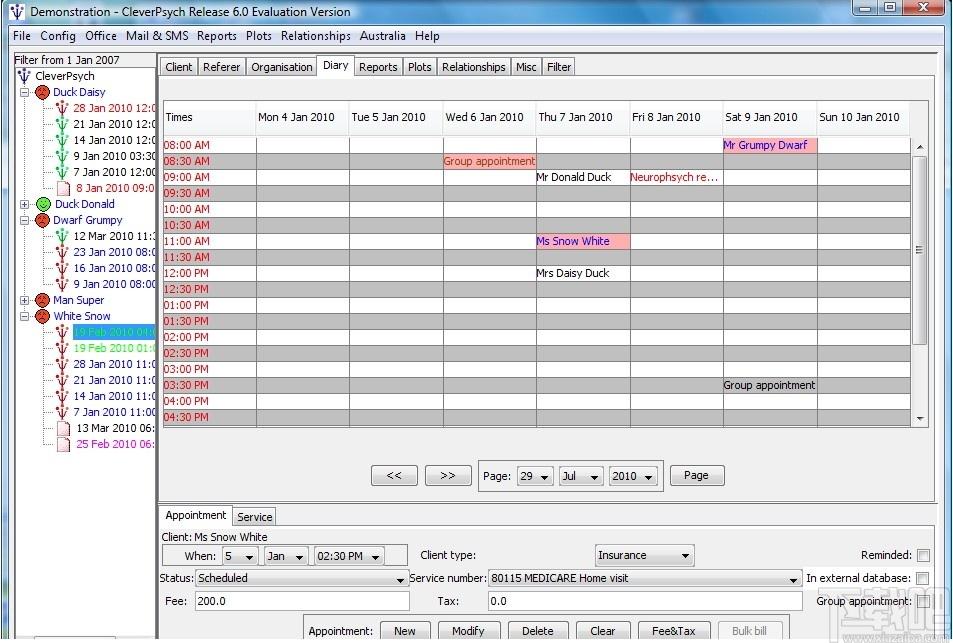Select the document icon for 13 Mar 2010
Screen dimensions: 953x643
[63, 428]
